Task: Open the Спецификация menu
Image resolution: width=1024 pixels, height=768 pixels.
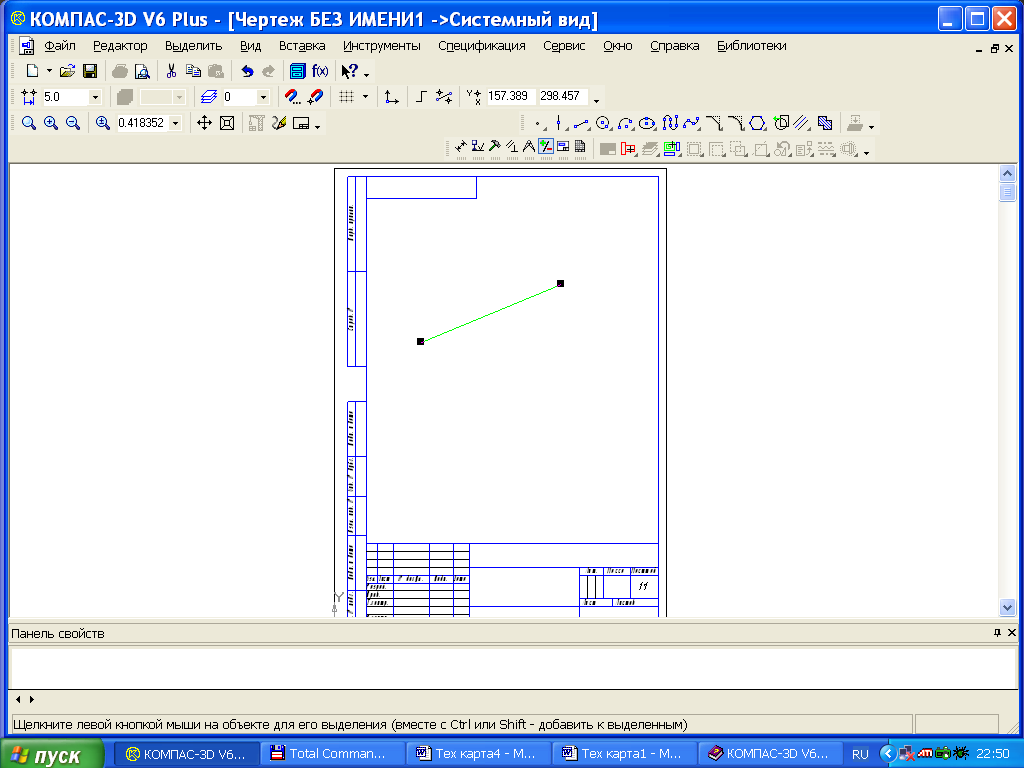Action: (482, 46)
